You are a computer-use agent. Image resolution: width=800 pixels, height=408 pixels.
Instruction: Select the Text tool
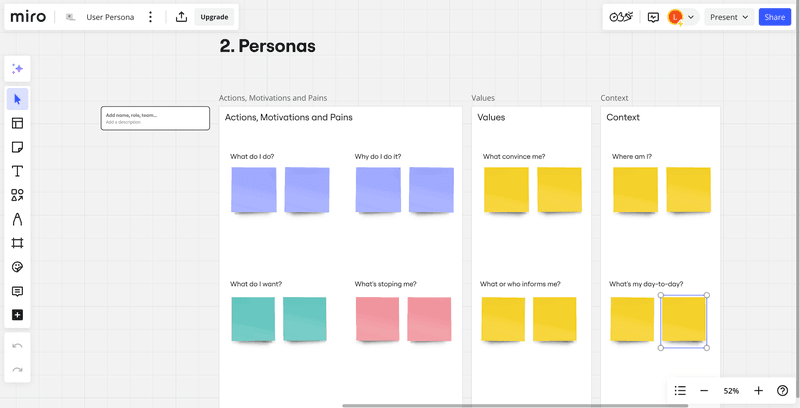pos(17,171)
